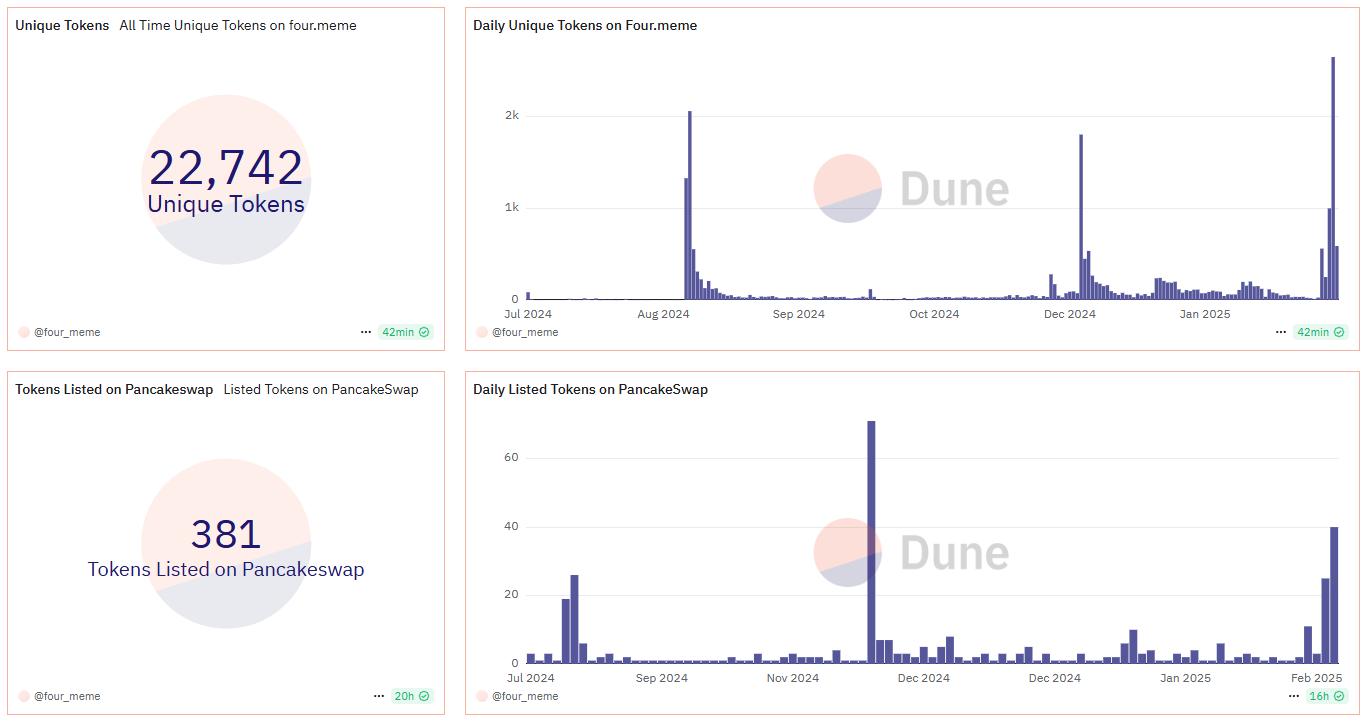Click the 'Listed Tokens on PancakeSwap' subtitle
1370x721 pixels.
tap(321, 389)
